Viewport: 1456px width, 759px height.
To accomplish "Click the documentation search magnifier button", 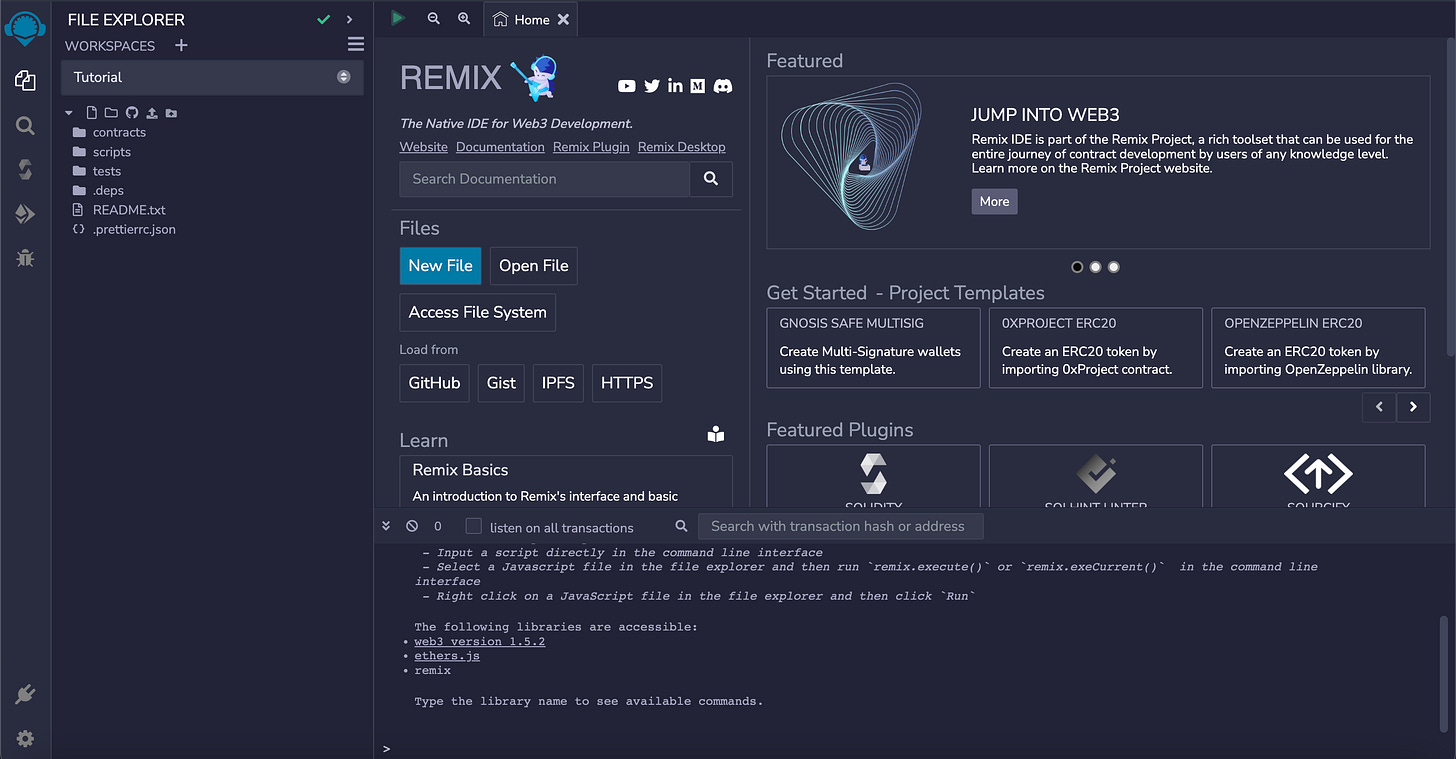I will [711, 179].
